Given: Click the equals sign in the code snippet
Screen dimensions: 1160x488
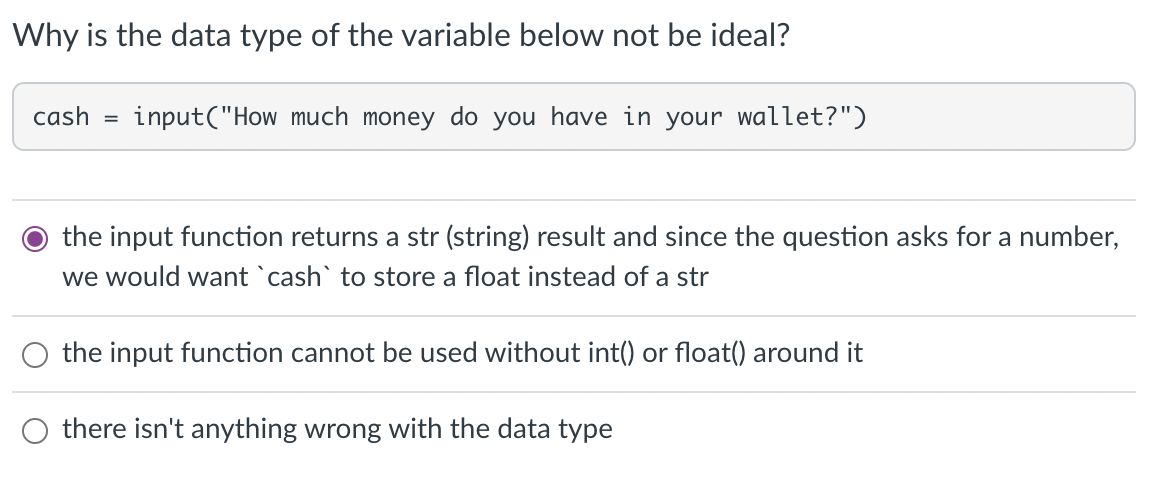Looking at the screenshot, I should [x=112, y=118].
